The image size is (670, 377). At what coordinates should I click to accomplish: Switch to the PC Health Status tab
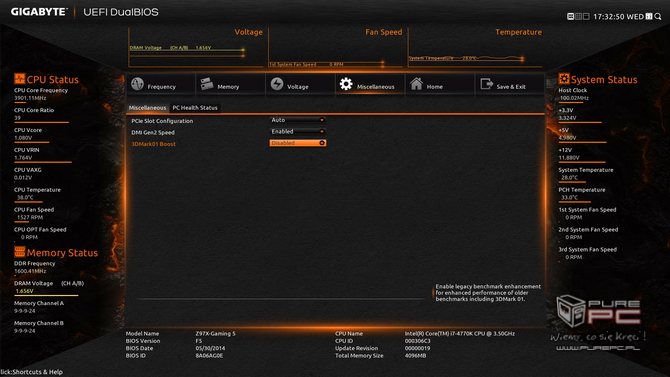(x=195, y=108)
